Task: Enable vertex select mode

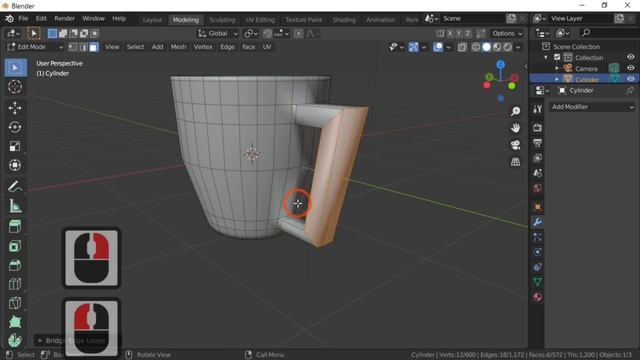Action: click(73, 47)
